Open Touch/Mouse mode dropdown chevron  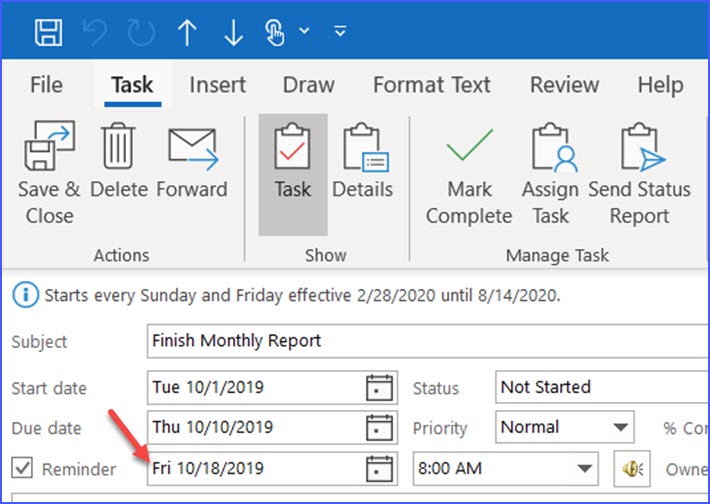(305, 31)
